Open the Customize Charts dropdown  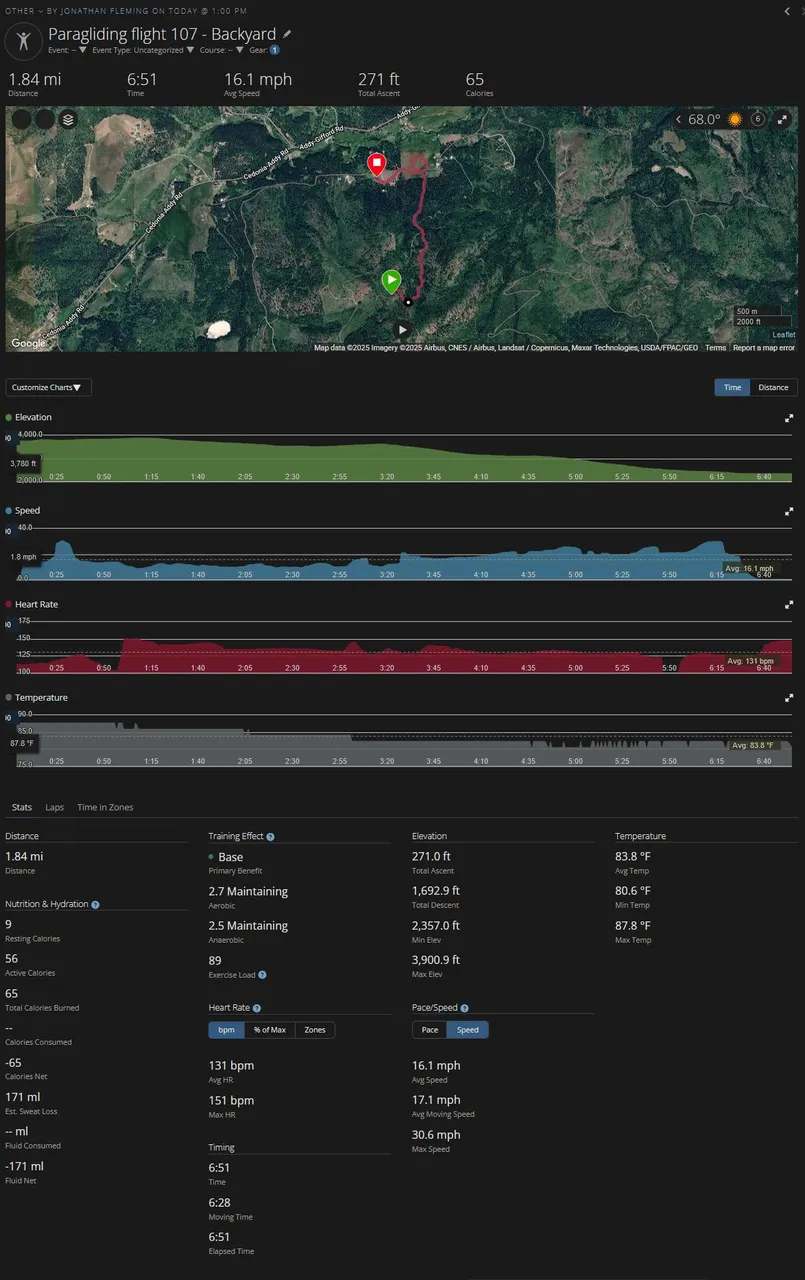[x=48, y=387]
